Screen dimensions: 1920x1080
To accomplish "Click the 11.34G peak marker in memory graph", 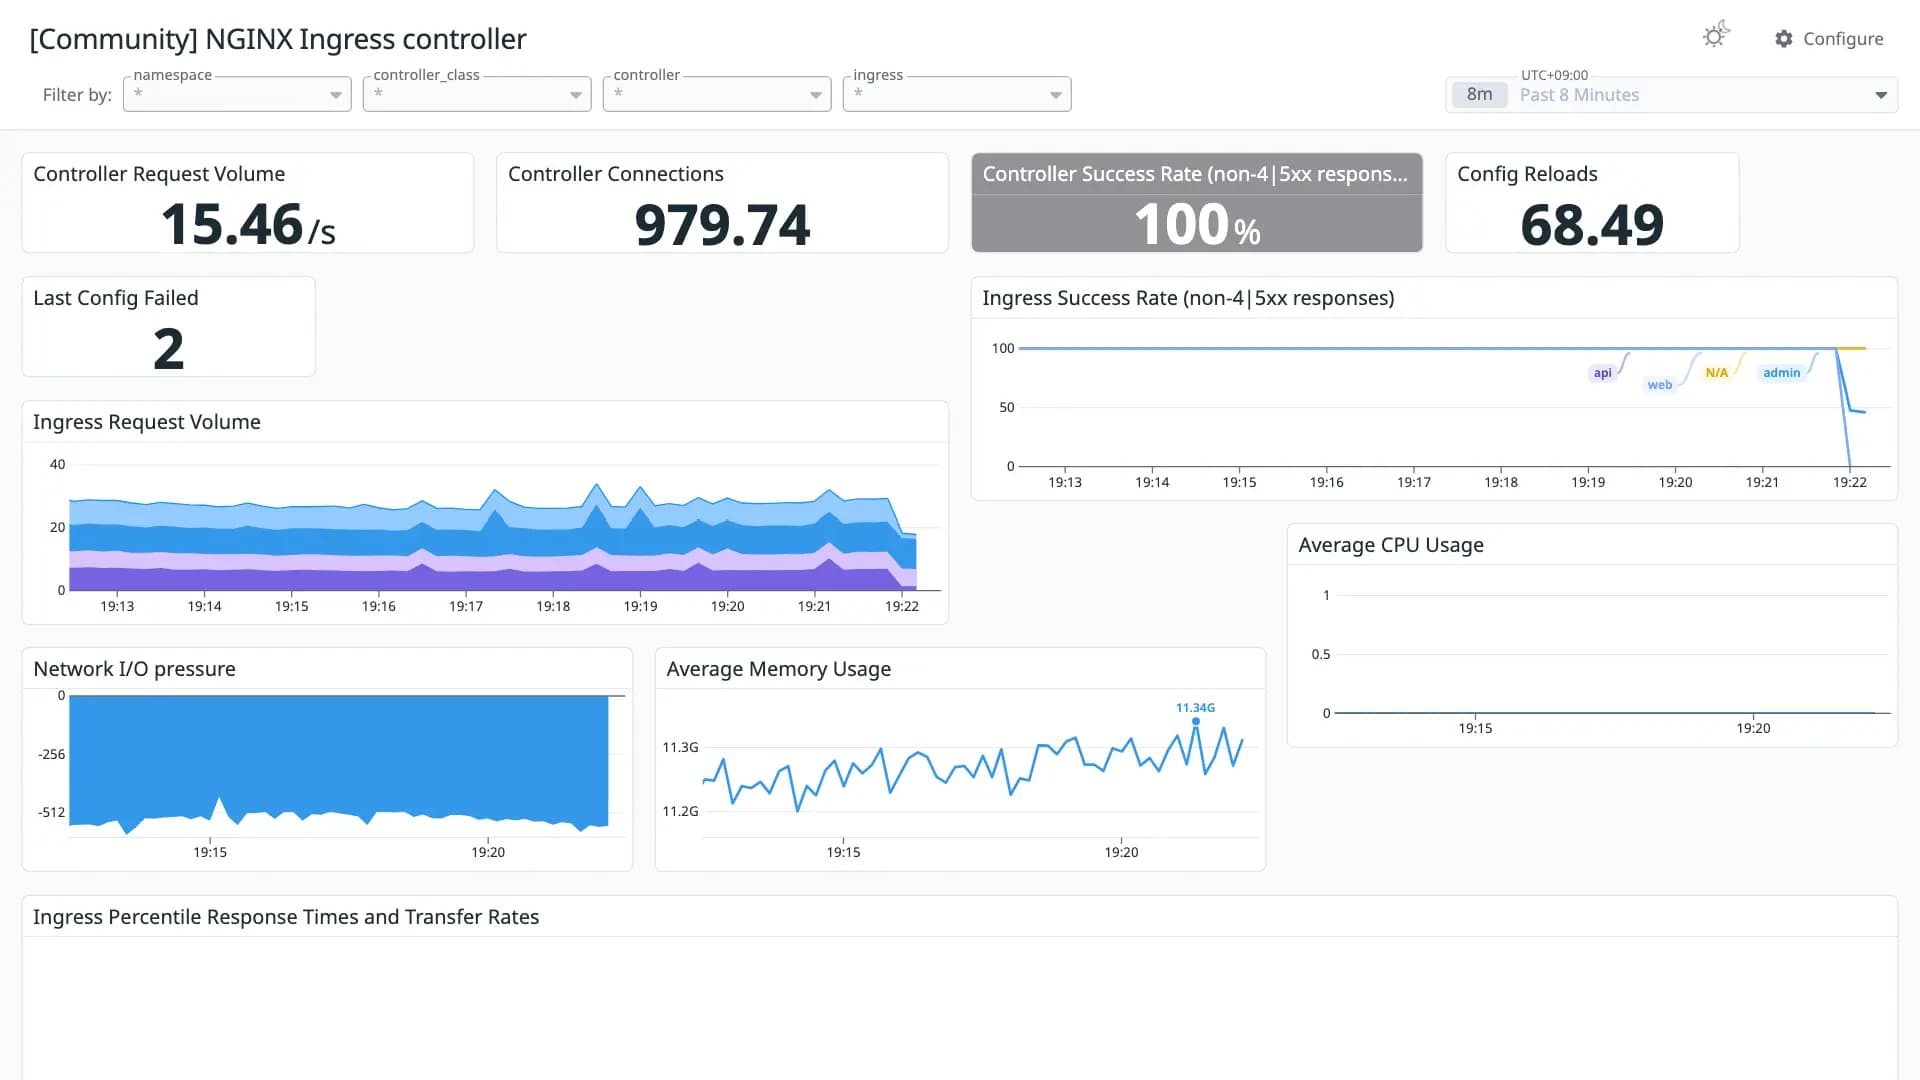I will point(1195,720).
